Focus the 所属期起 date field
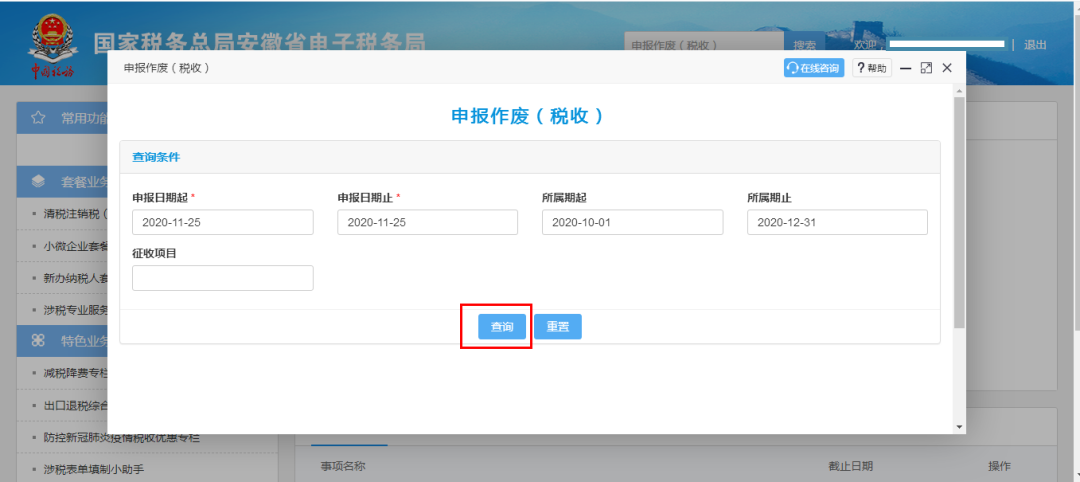1080x482 pixels. coord(632,222)
